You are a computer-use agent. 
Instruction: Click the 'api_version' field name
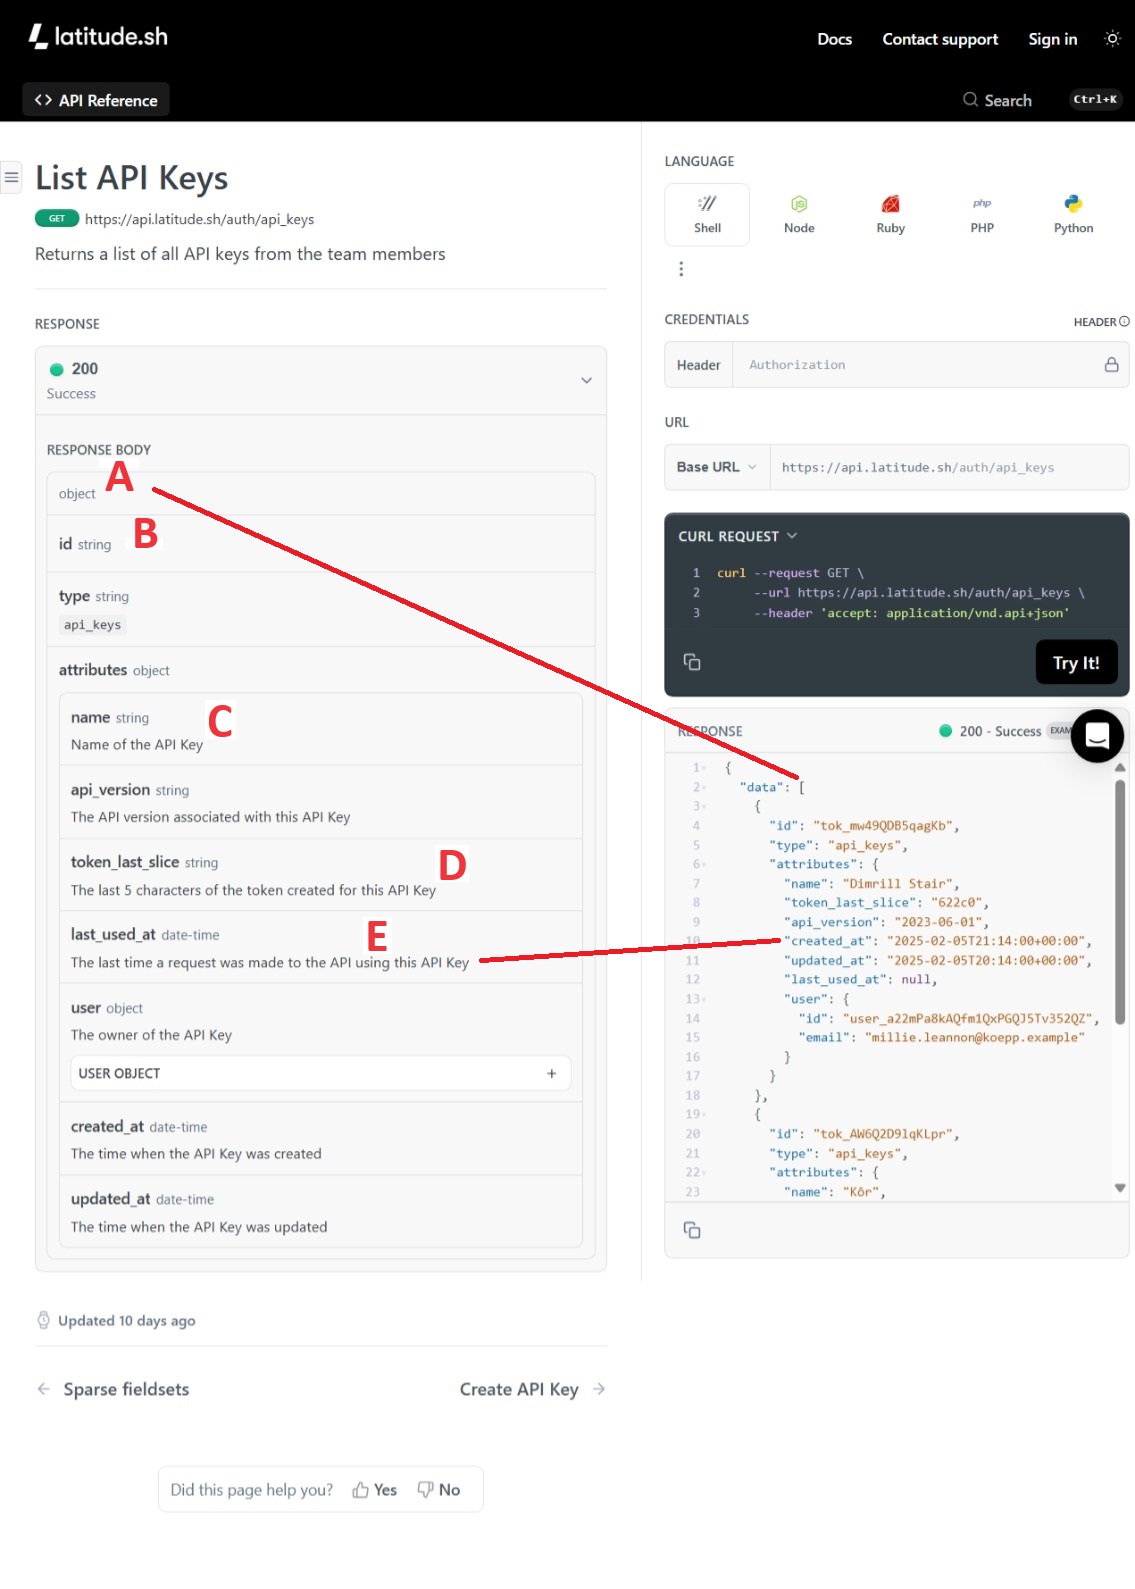[110, 790]
